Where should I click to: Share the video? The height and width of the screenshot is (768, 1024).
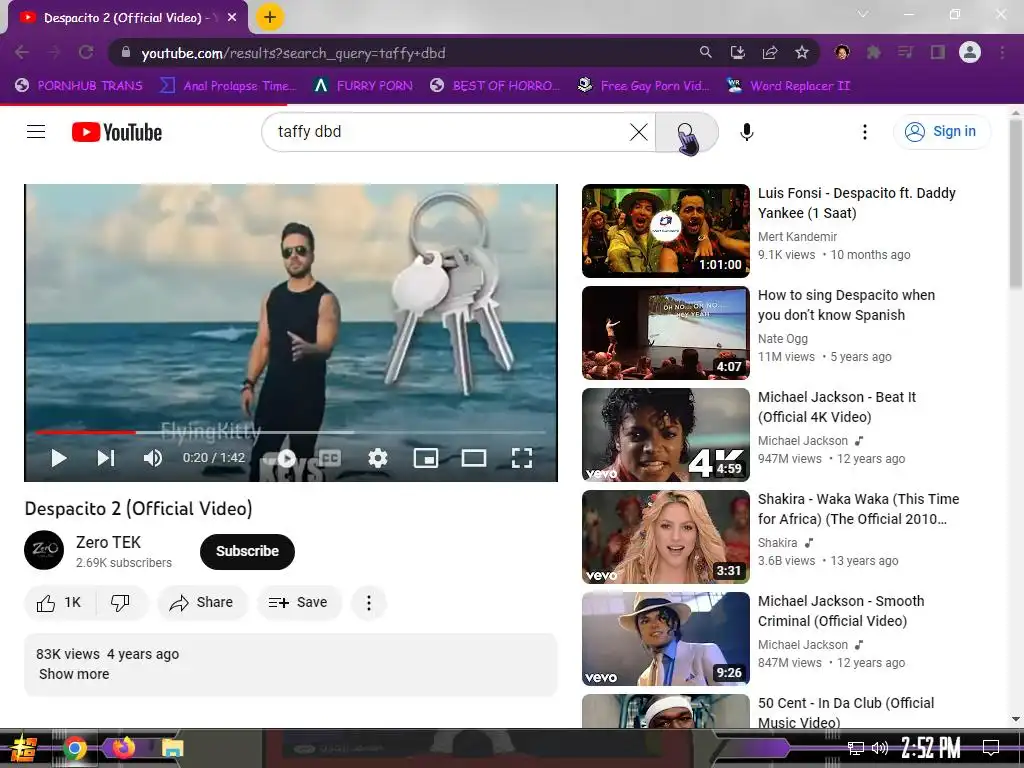[x=201, y=602]
